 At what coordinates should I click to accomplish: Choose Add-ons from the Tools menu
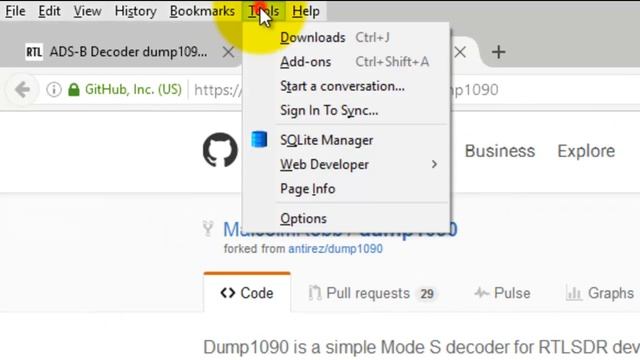[x=347, y=62]
